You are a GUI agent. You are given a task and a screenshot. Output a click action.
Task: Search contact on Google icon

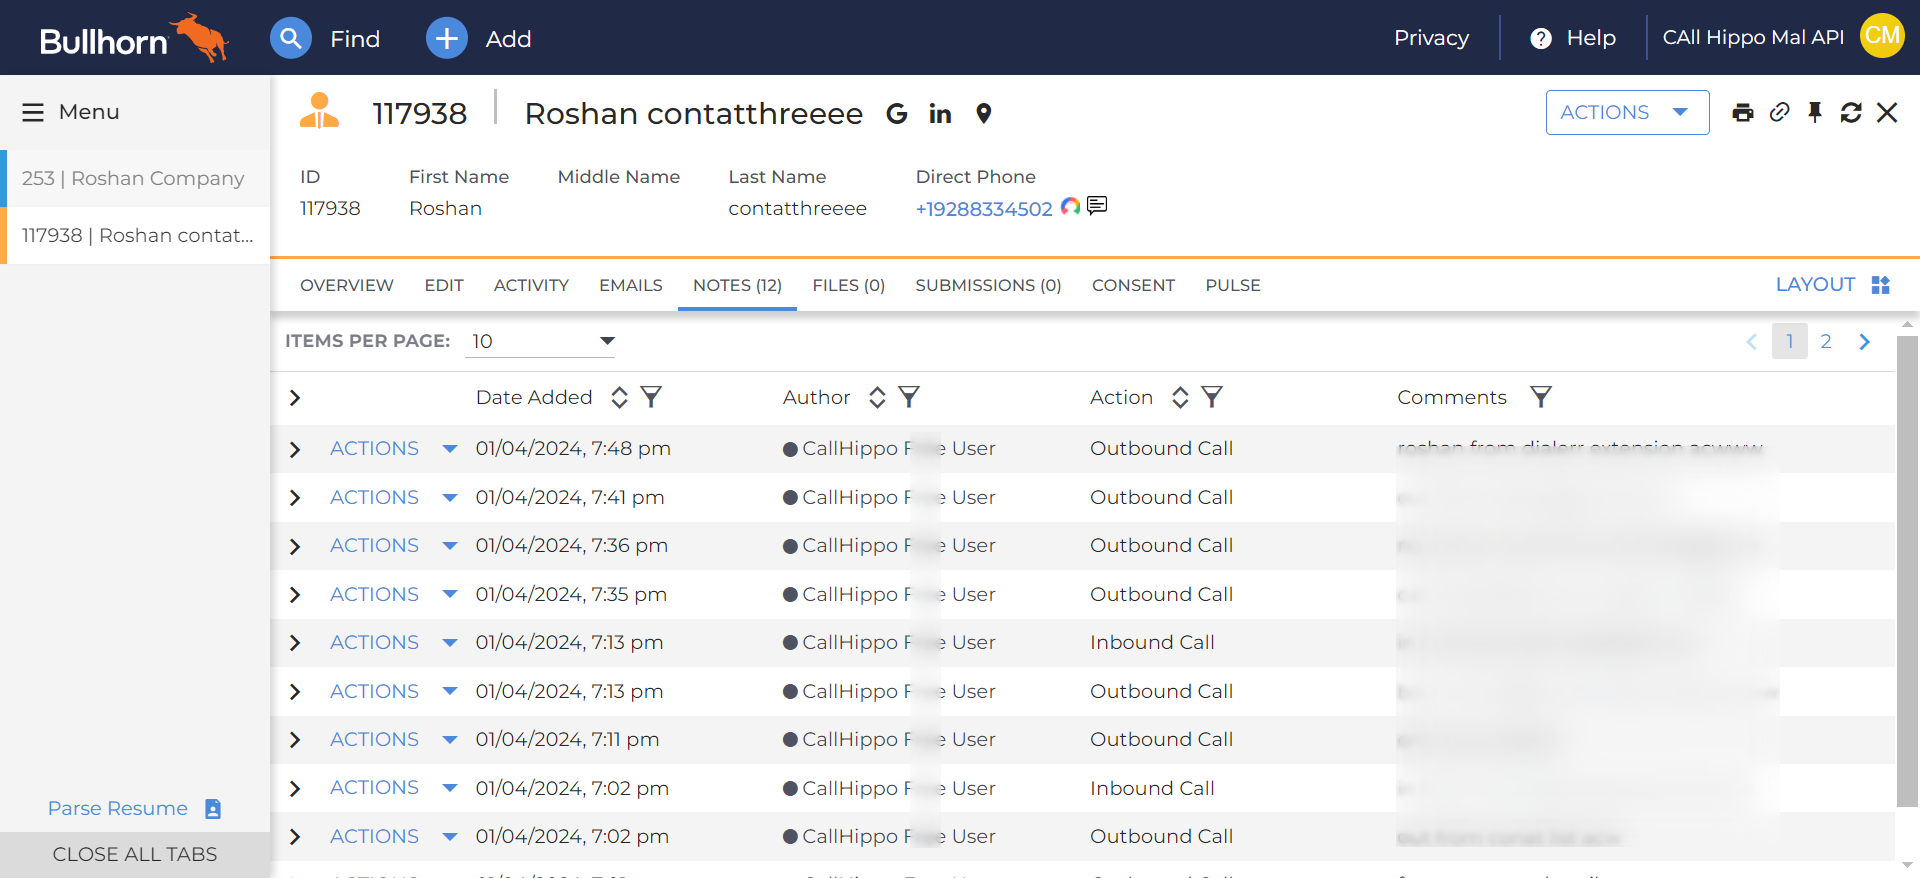[897, 114]
